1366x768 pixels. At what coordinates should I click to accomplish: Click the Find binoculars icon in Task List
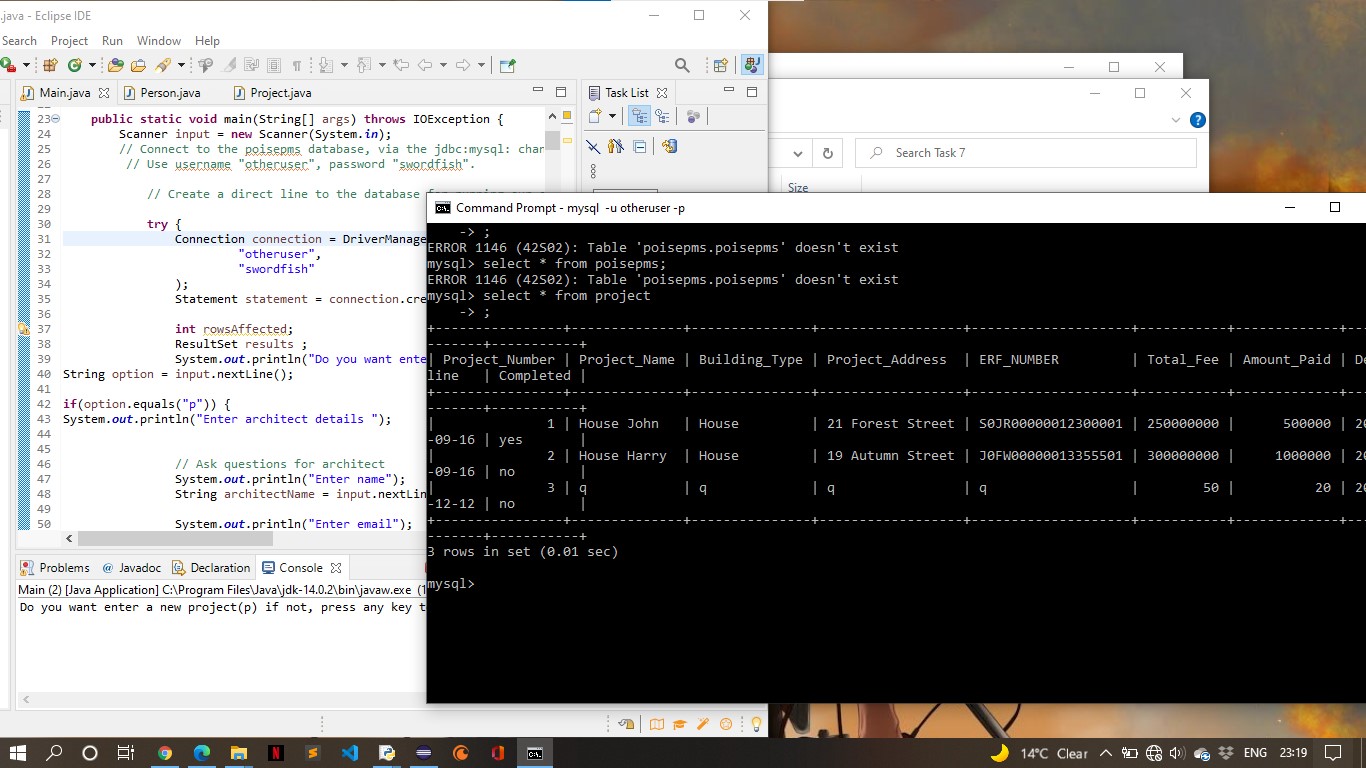tap(616, 146)
